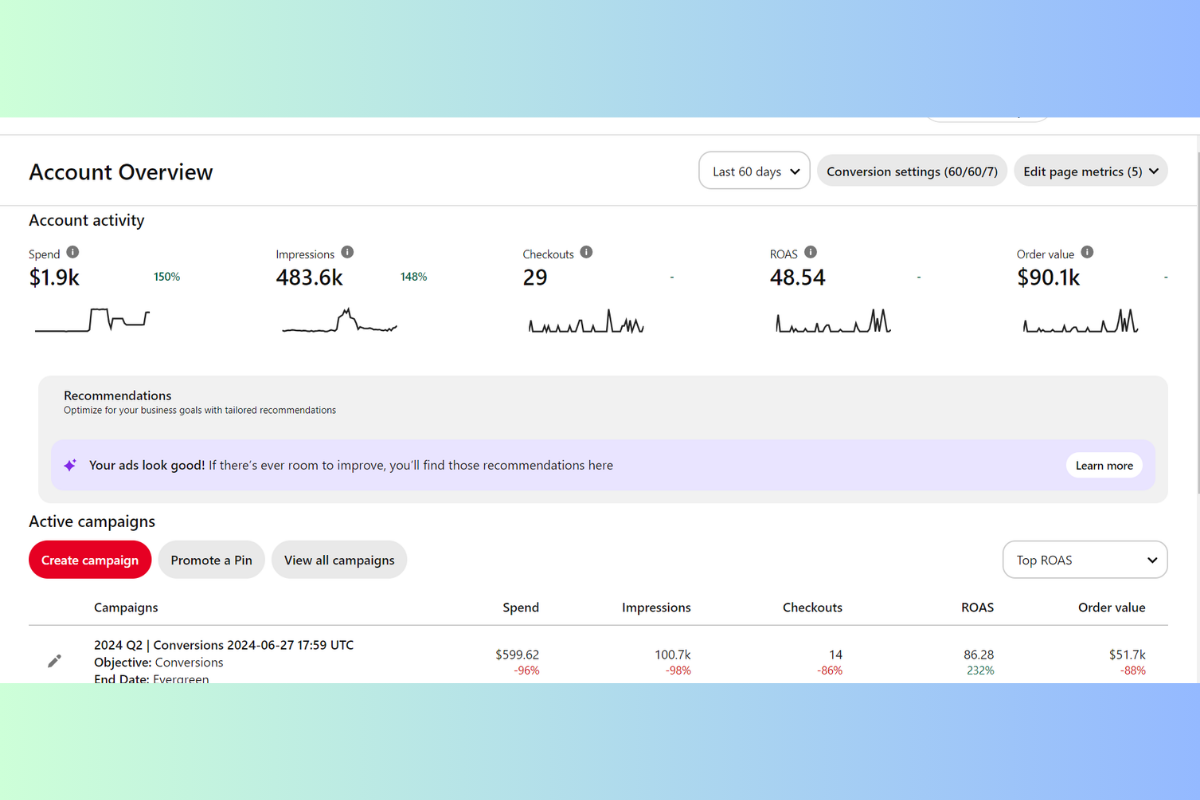1200x800 pixels.
Task: Click the ROAS column header
Action: [x=975, y=607]
